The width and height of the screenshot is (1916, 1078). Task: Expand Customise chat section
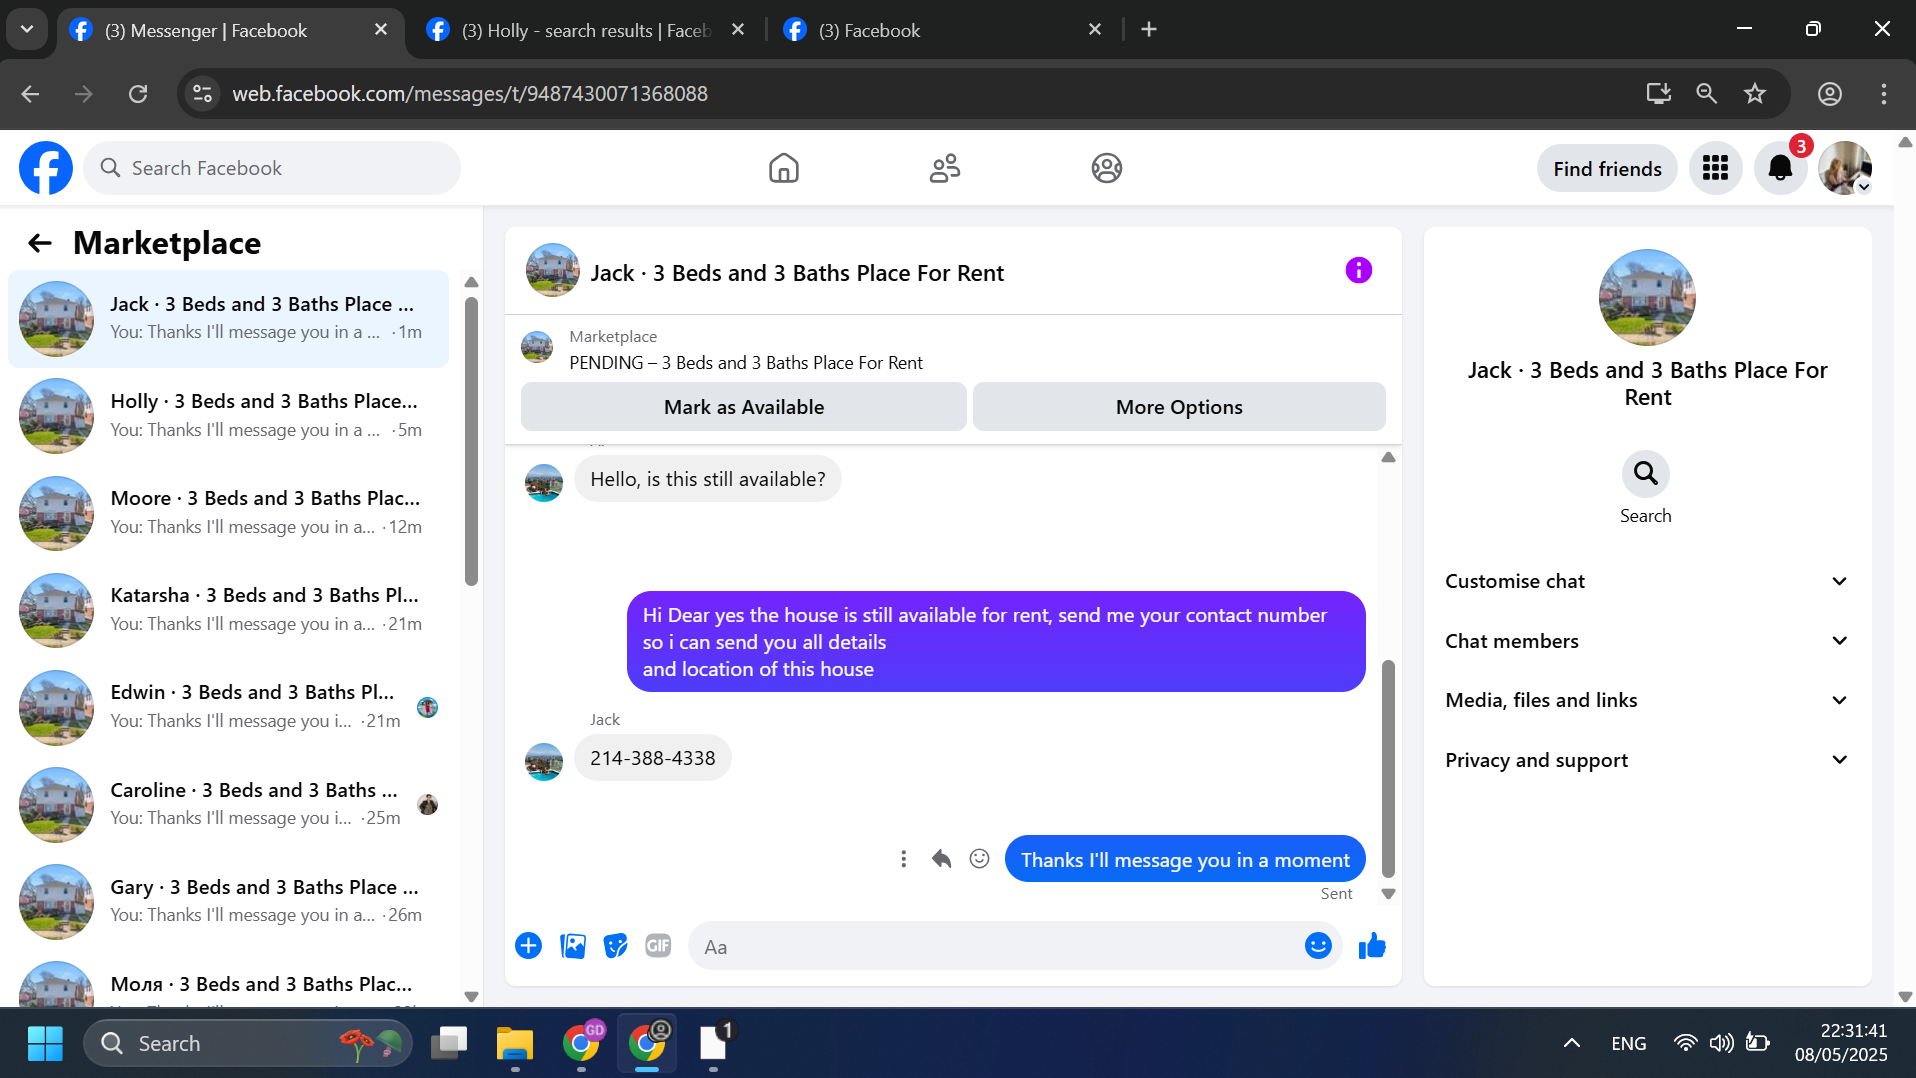tap(1647, 582)
